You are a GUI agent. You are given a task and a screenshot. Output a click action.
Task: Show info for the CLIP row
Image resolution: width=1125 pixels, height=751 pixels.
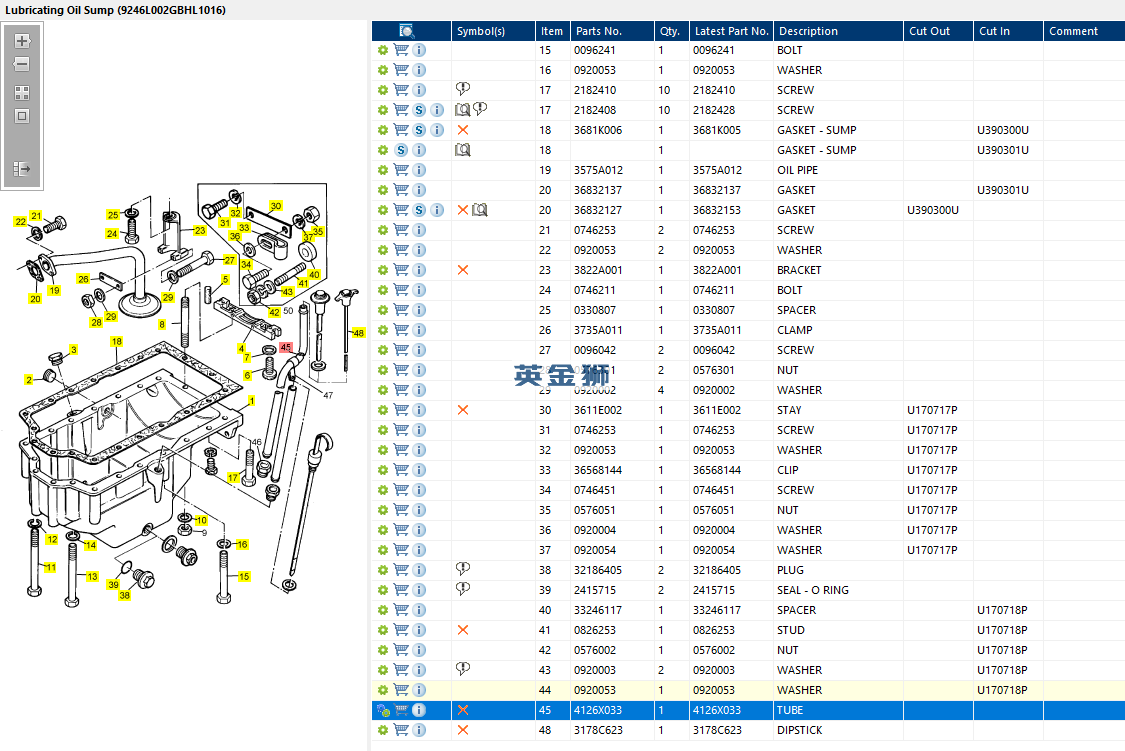[x=419, y=470]
